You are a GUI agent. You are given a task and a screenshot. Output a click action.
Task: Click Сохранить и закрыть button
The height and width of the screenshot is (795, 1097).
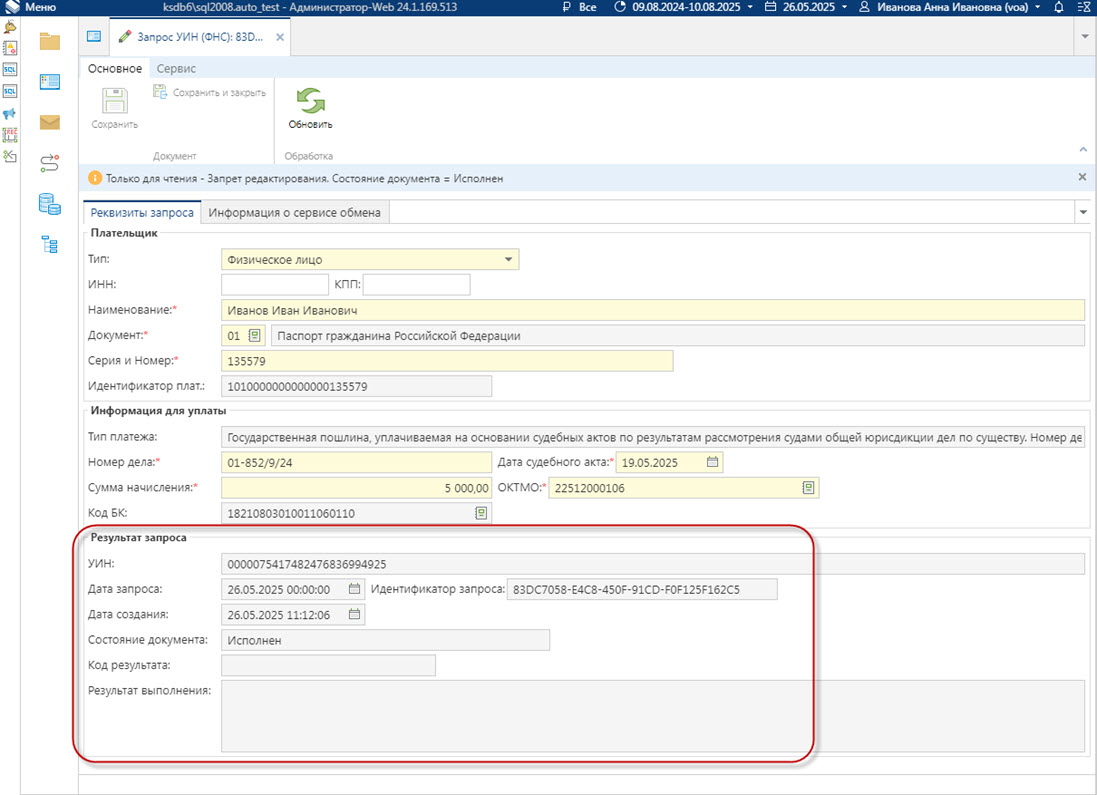210,92
